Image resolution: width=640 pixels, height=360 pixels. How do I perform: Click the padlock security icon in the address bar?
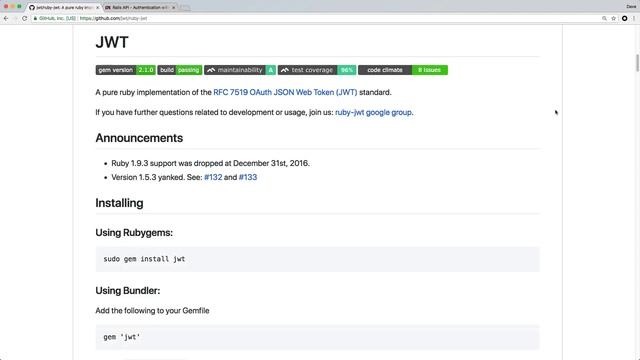tap(35, 18)
